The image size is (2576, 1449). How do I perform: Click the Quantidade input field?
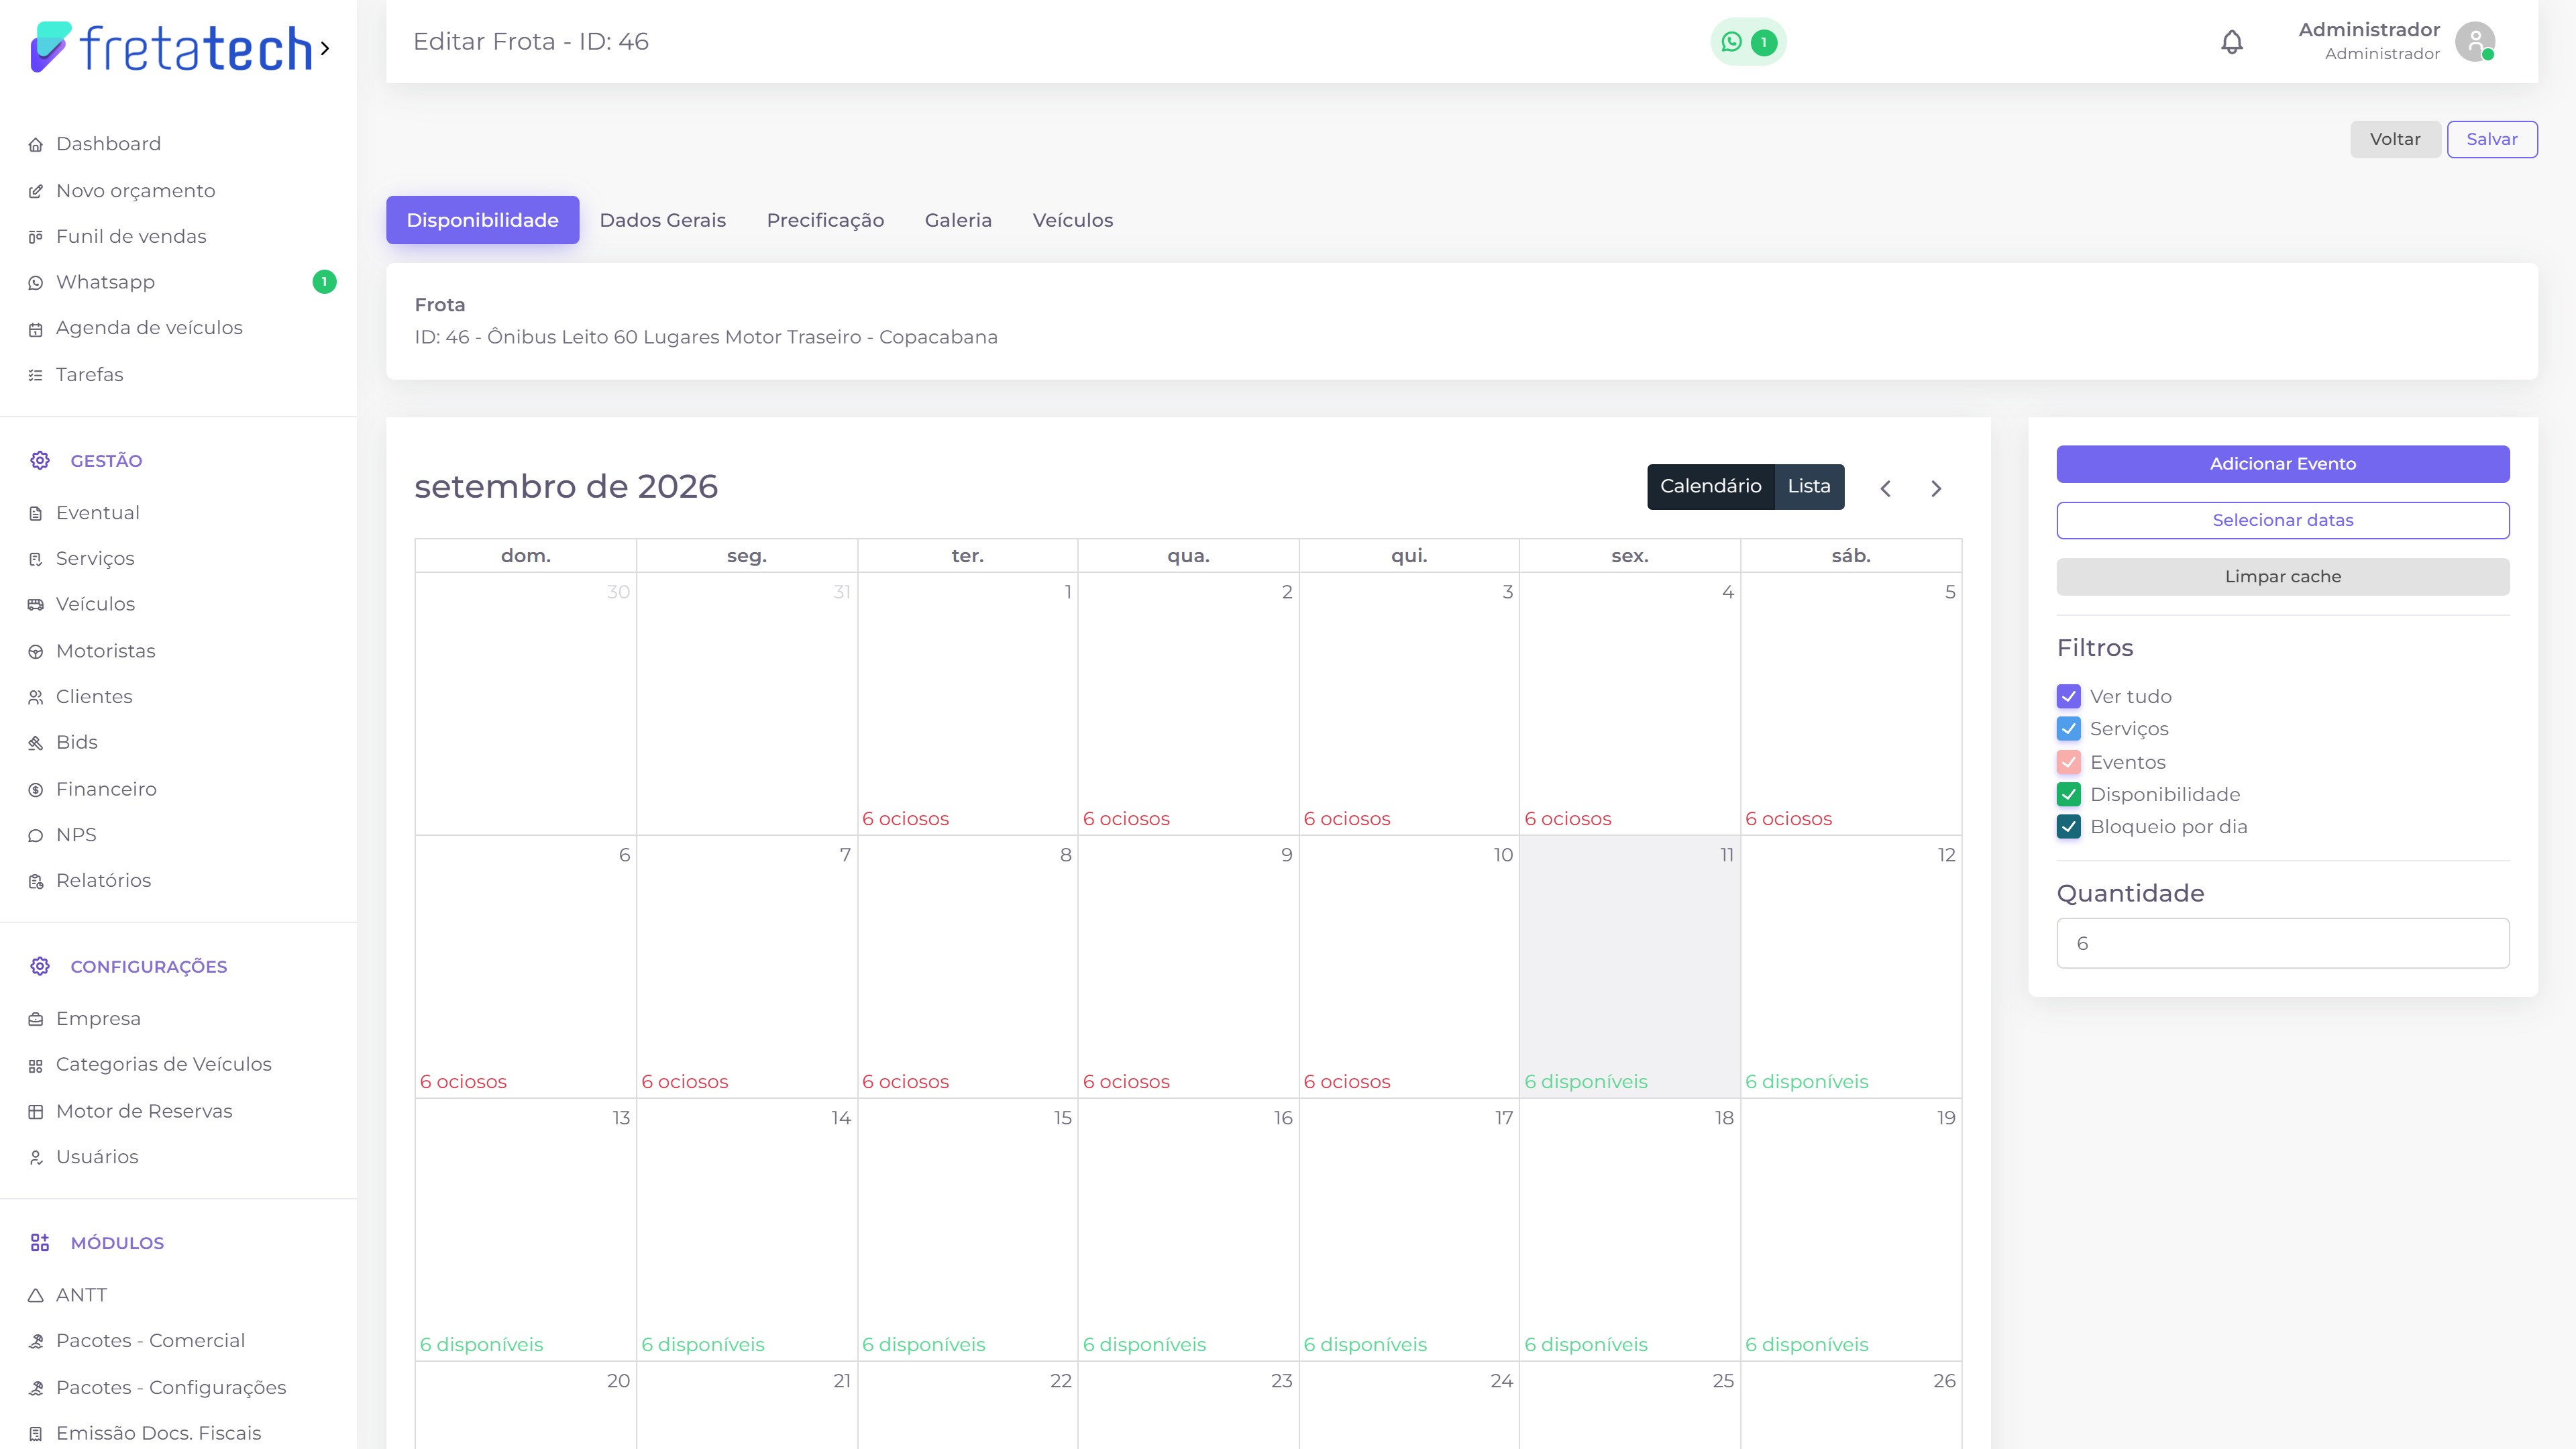(2283, 943)
